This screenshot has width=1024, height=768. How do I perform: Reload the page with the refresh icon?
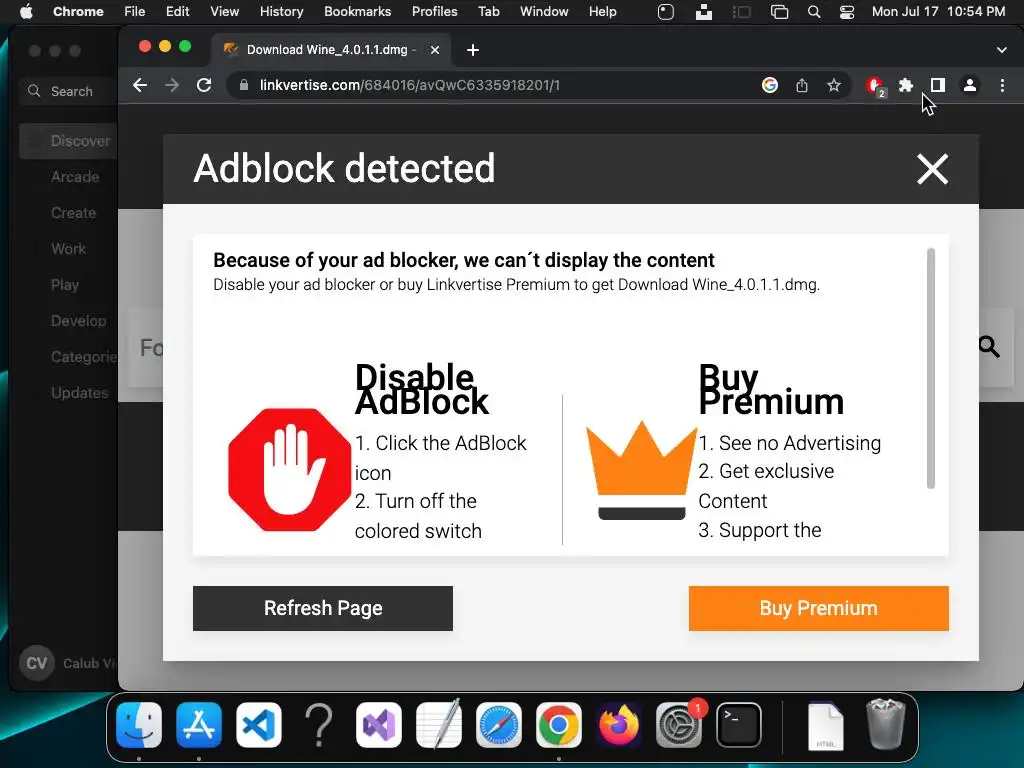(204, 86)
